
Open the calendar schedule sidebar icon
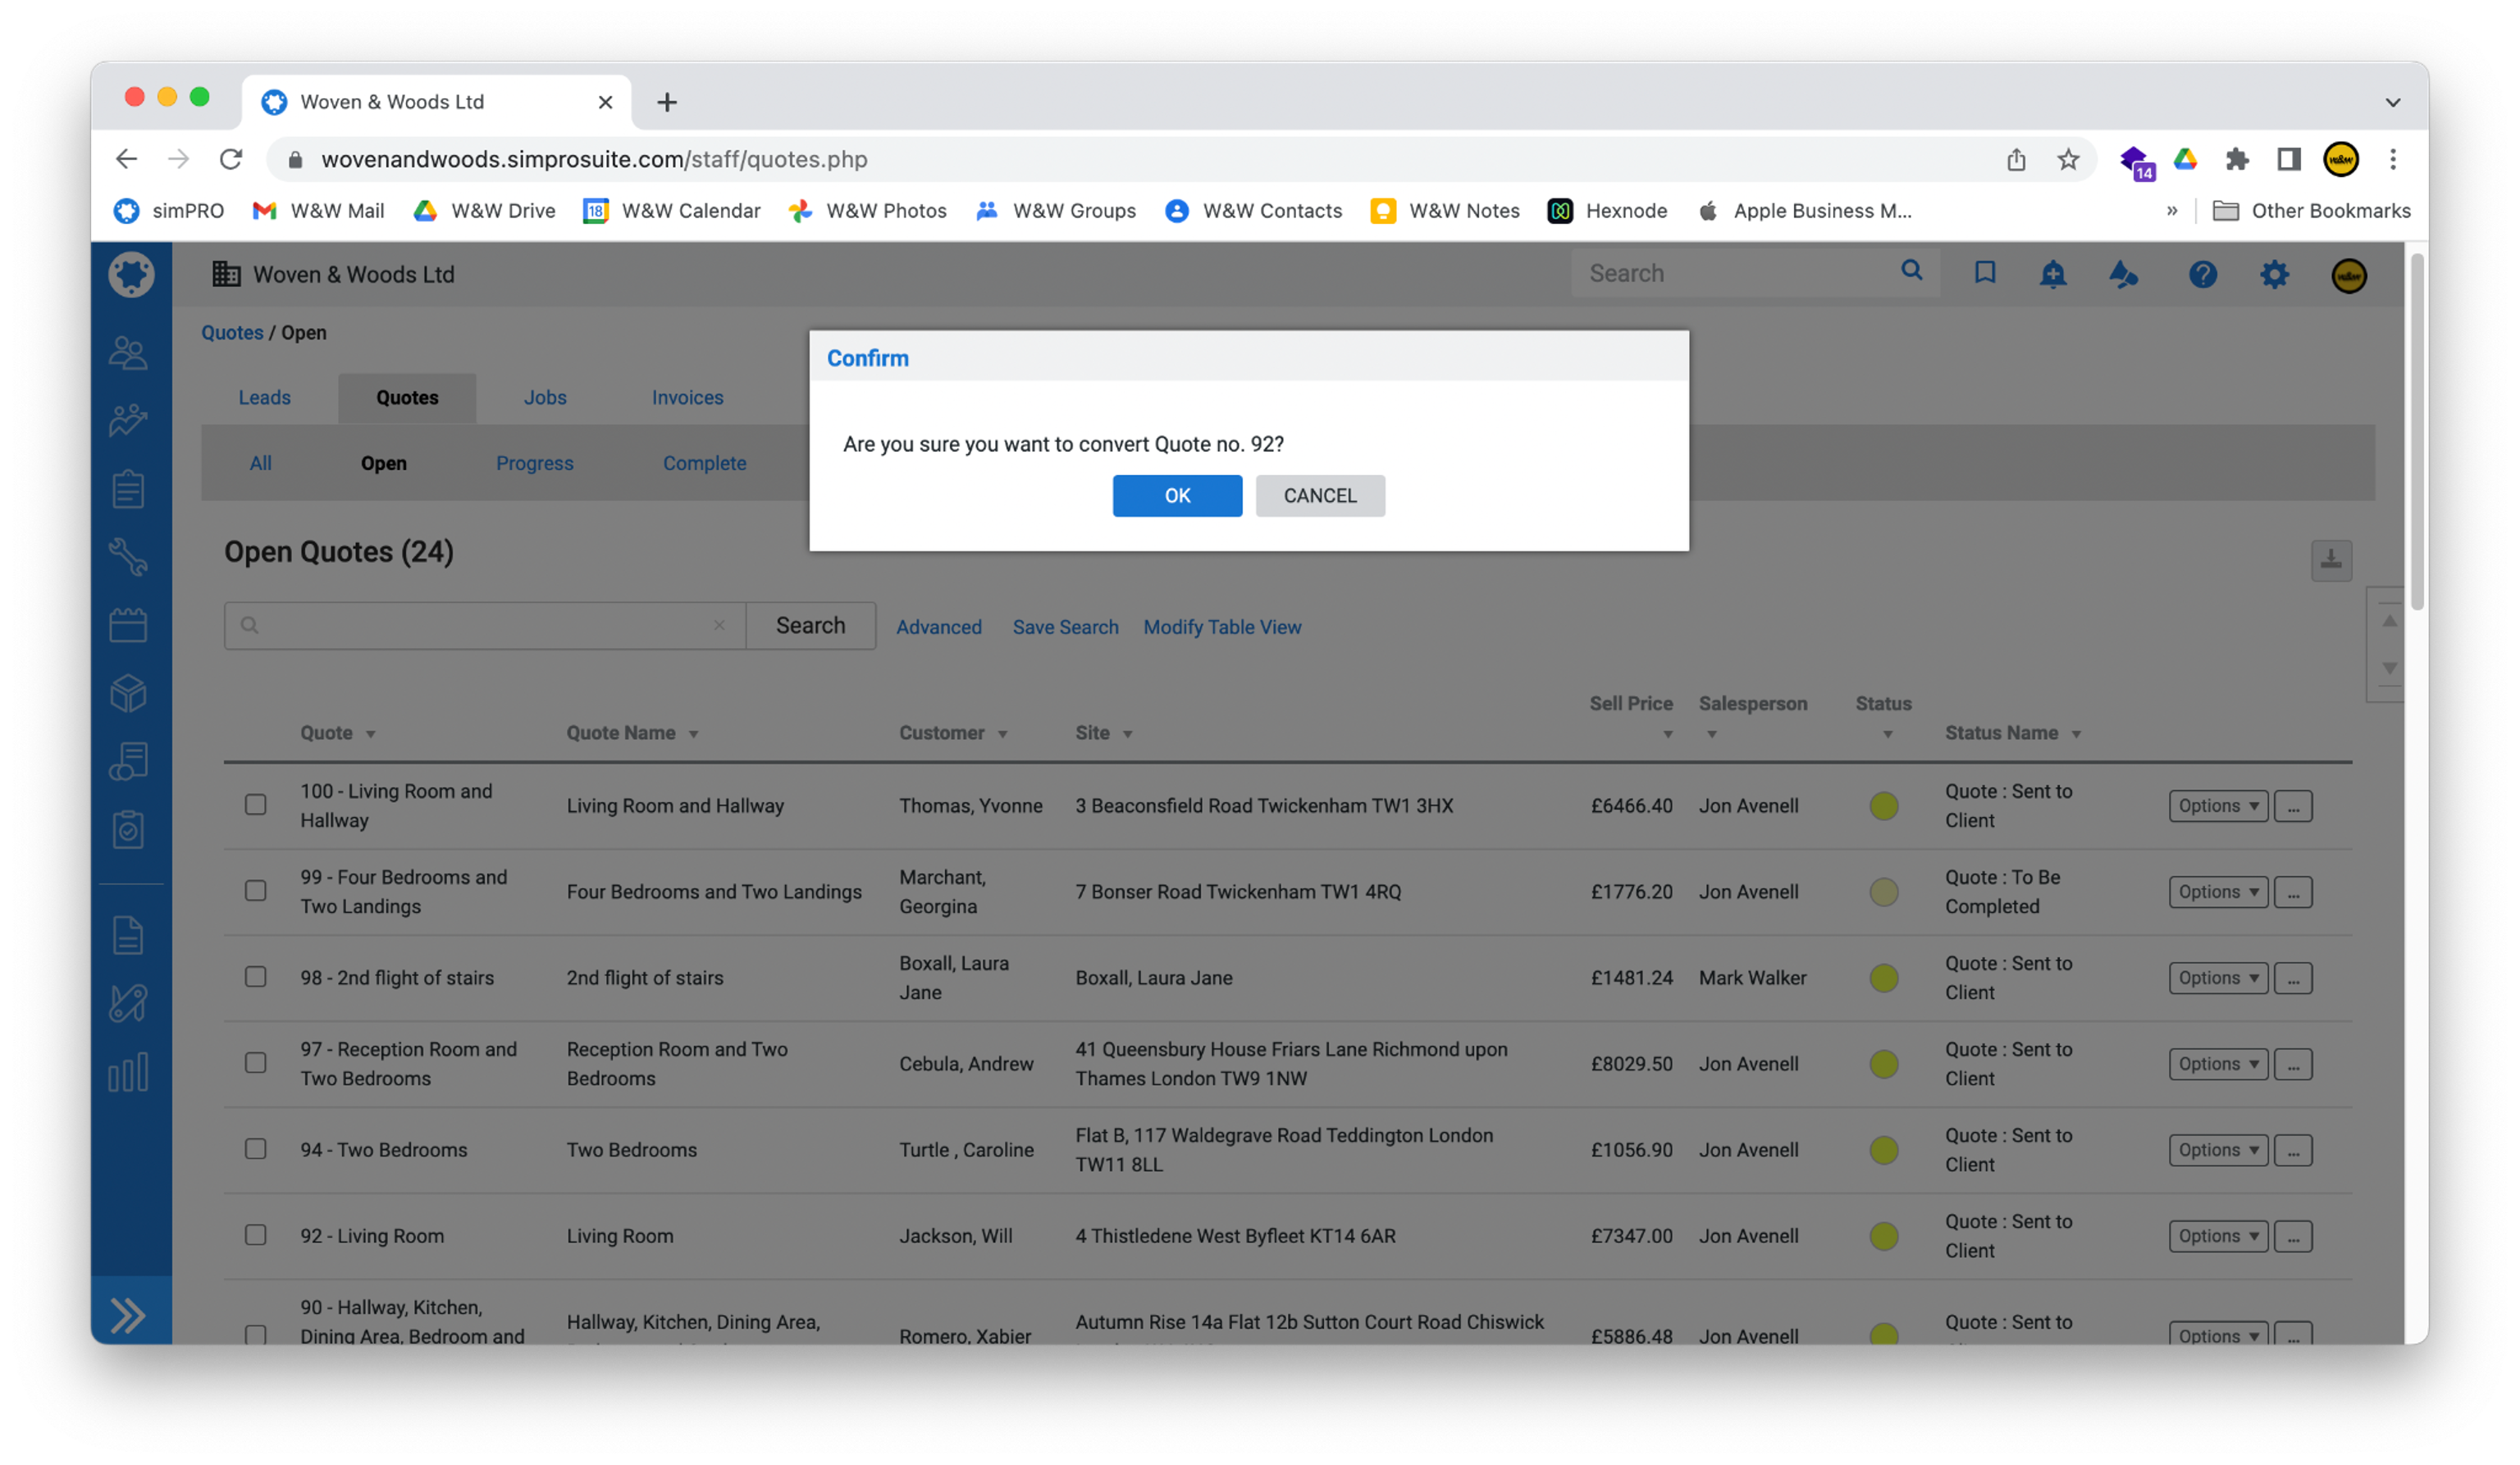click(x=128, y=625)
